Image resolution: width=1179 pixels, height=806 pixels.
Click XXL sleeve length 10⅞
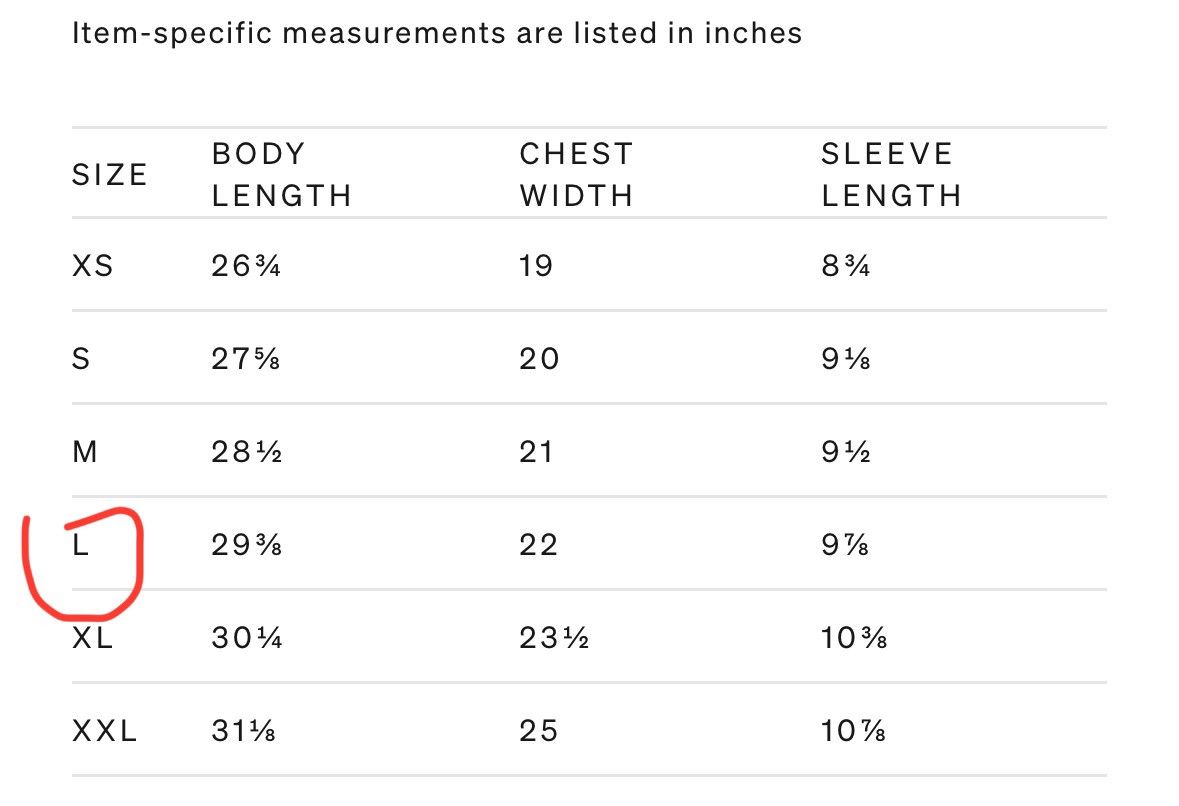click(x=853, y=731)
